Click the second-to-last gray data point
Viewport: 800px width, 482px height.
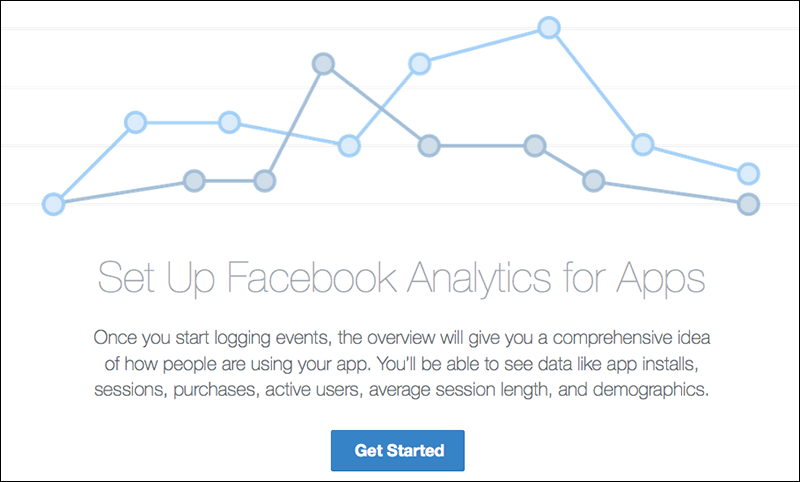593,181
